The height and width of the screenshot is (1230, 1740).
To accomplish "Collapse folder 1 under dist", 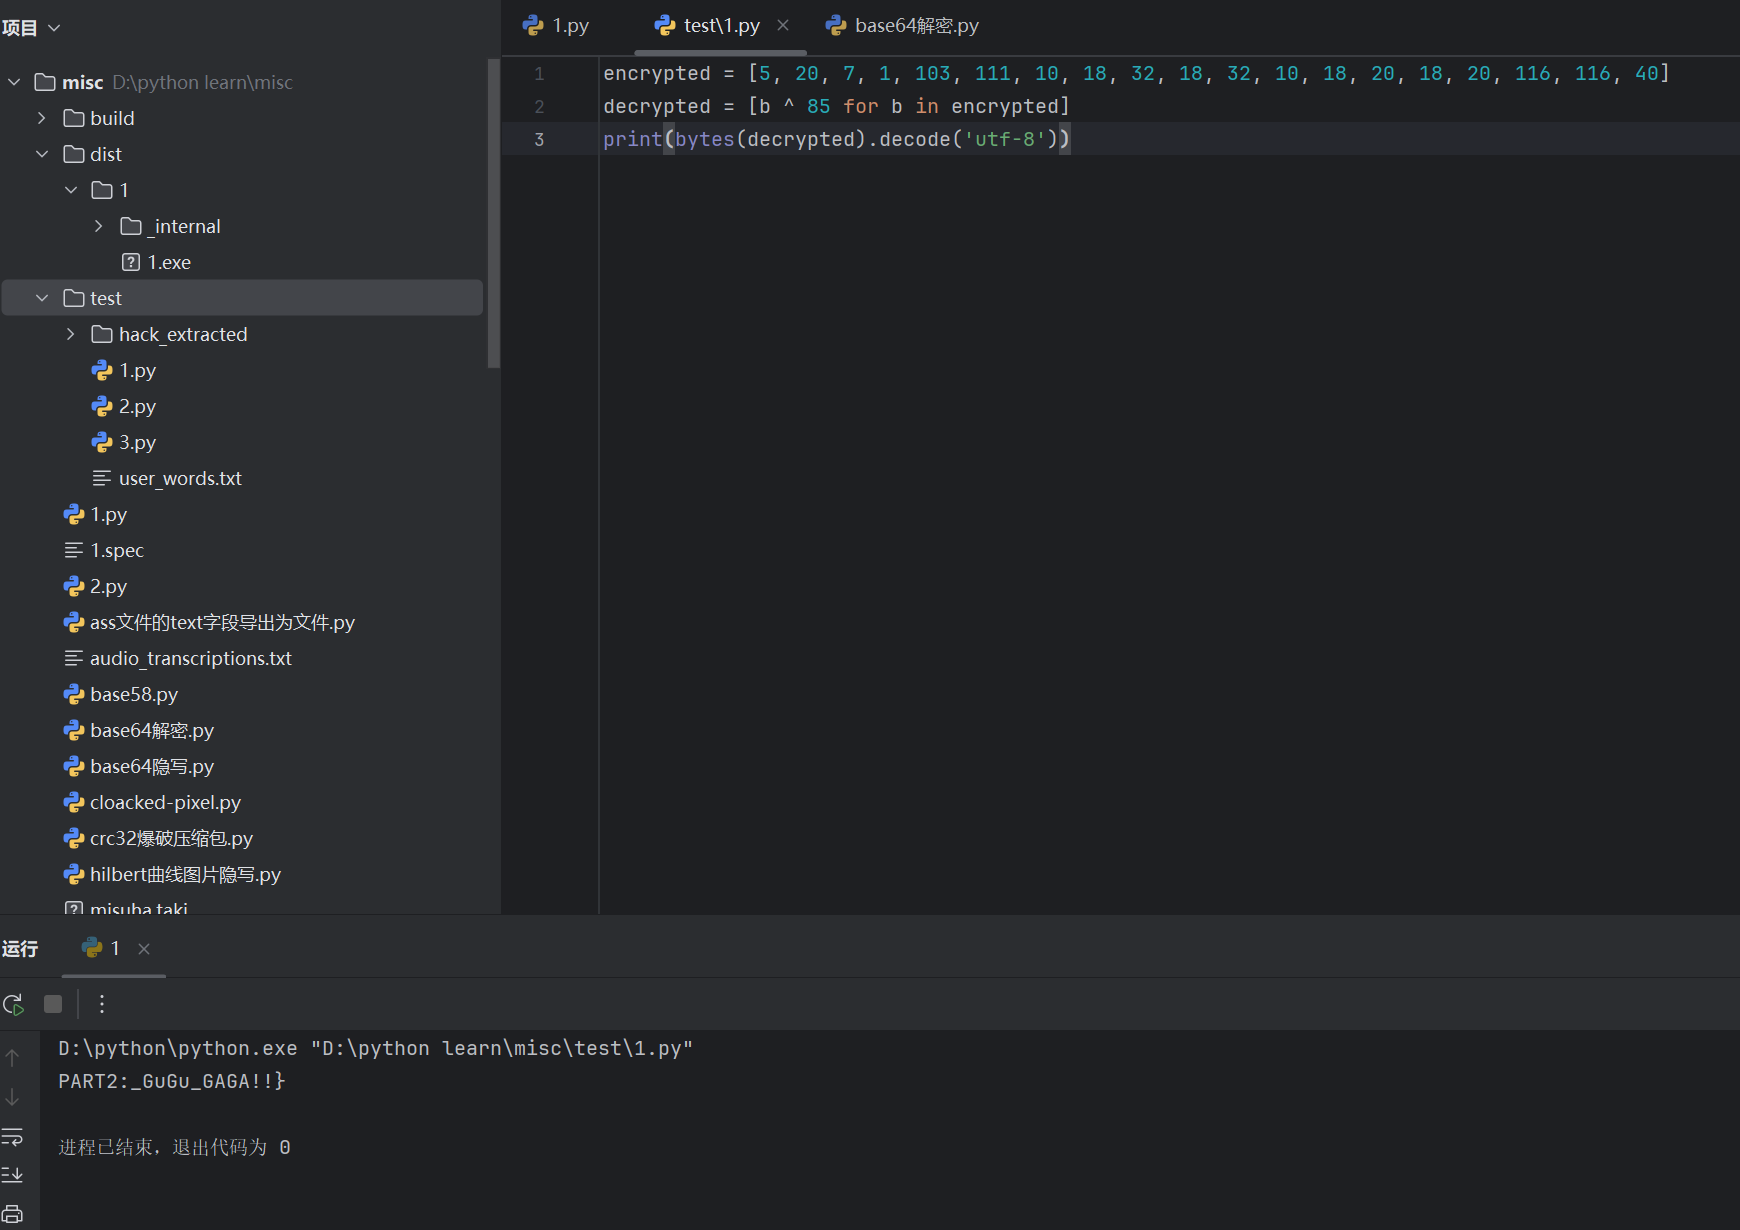I will pyautogui.click(x=71, y=190).
